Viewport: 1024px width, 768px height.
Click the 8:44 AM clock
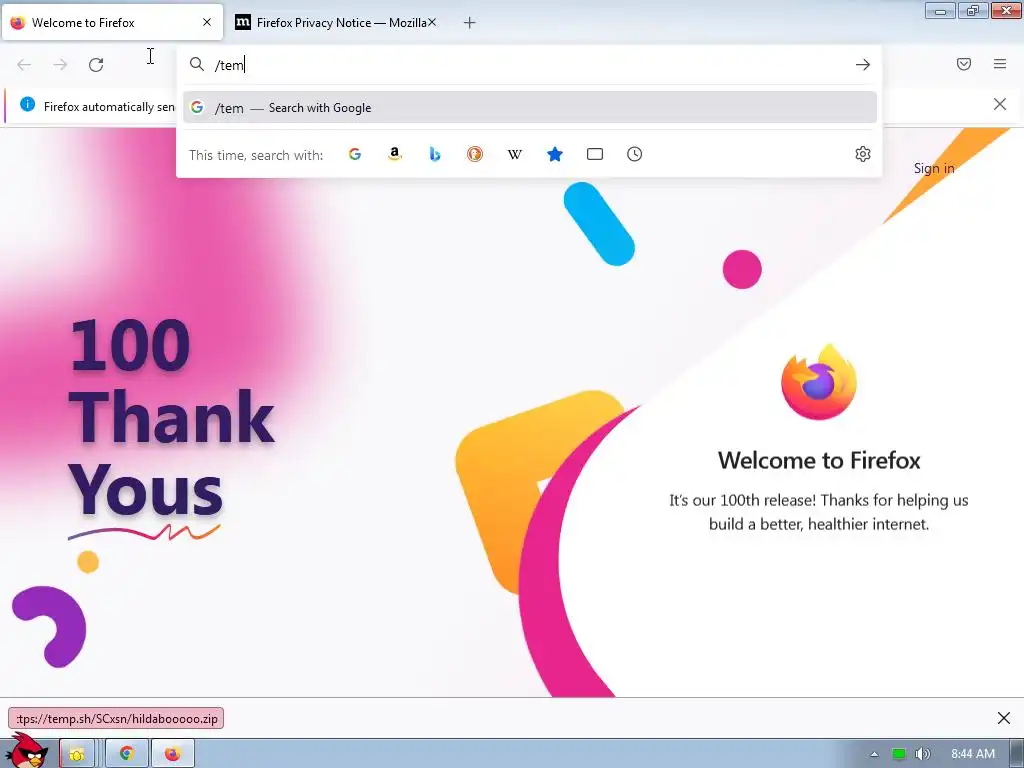pyautogui.click(x=972, y=754)
